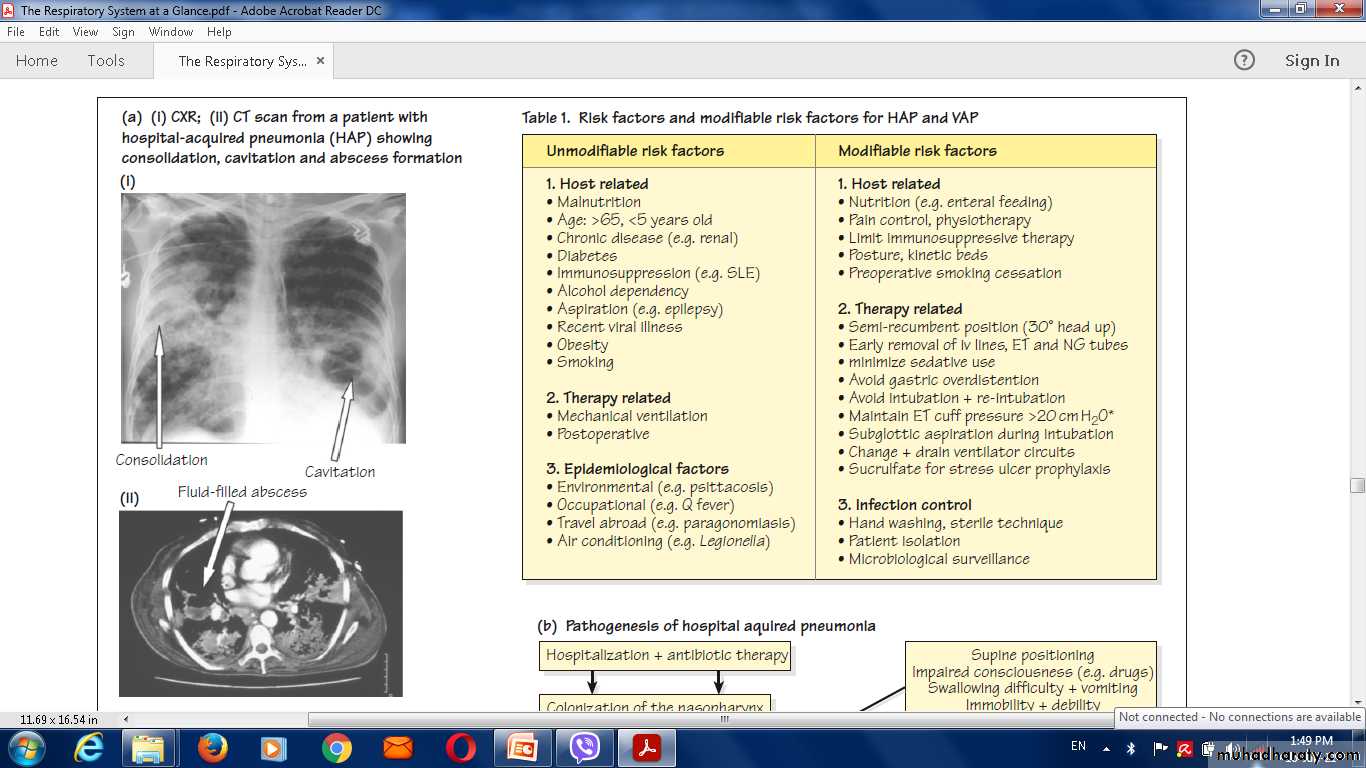Open the View menu
Image resolution: width=1366 pixels, height=768 pixels.
85,32
